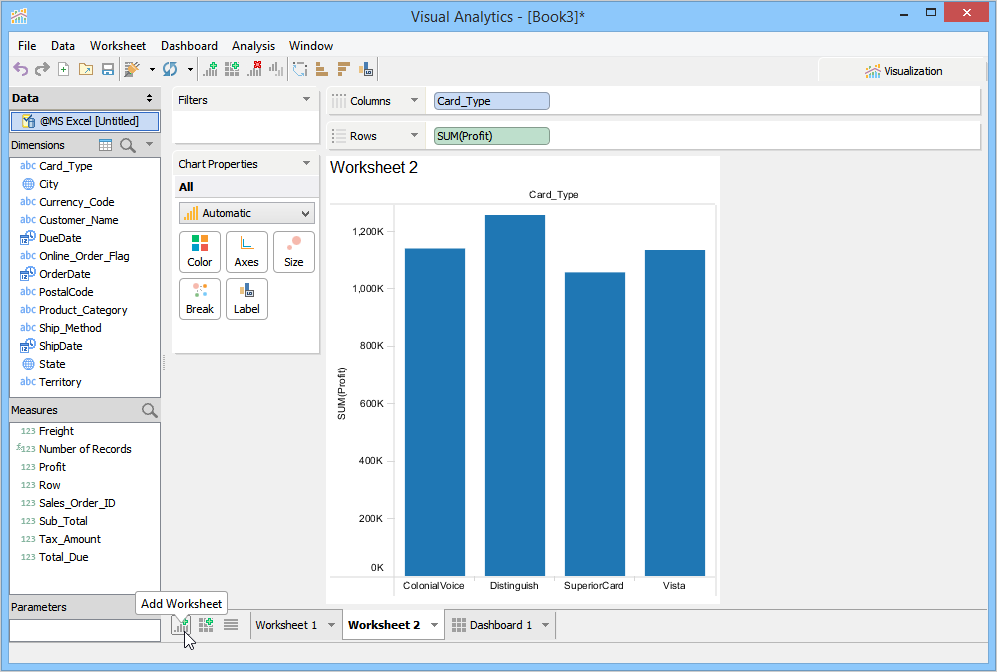Click the Axes property button

[247, 252]
